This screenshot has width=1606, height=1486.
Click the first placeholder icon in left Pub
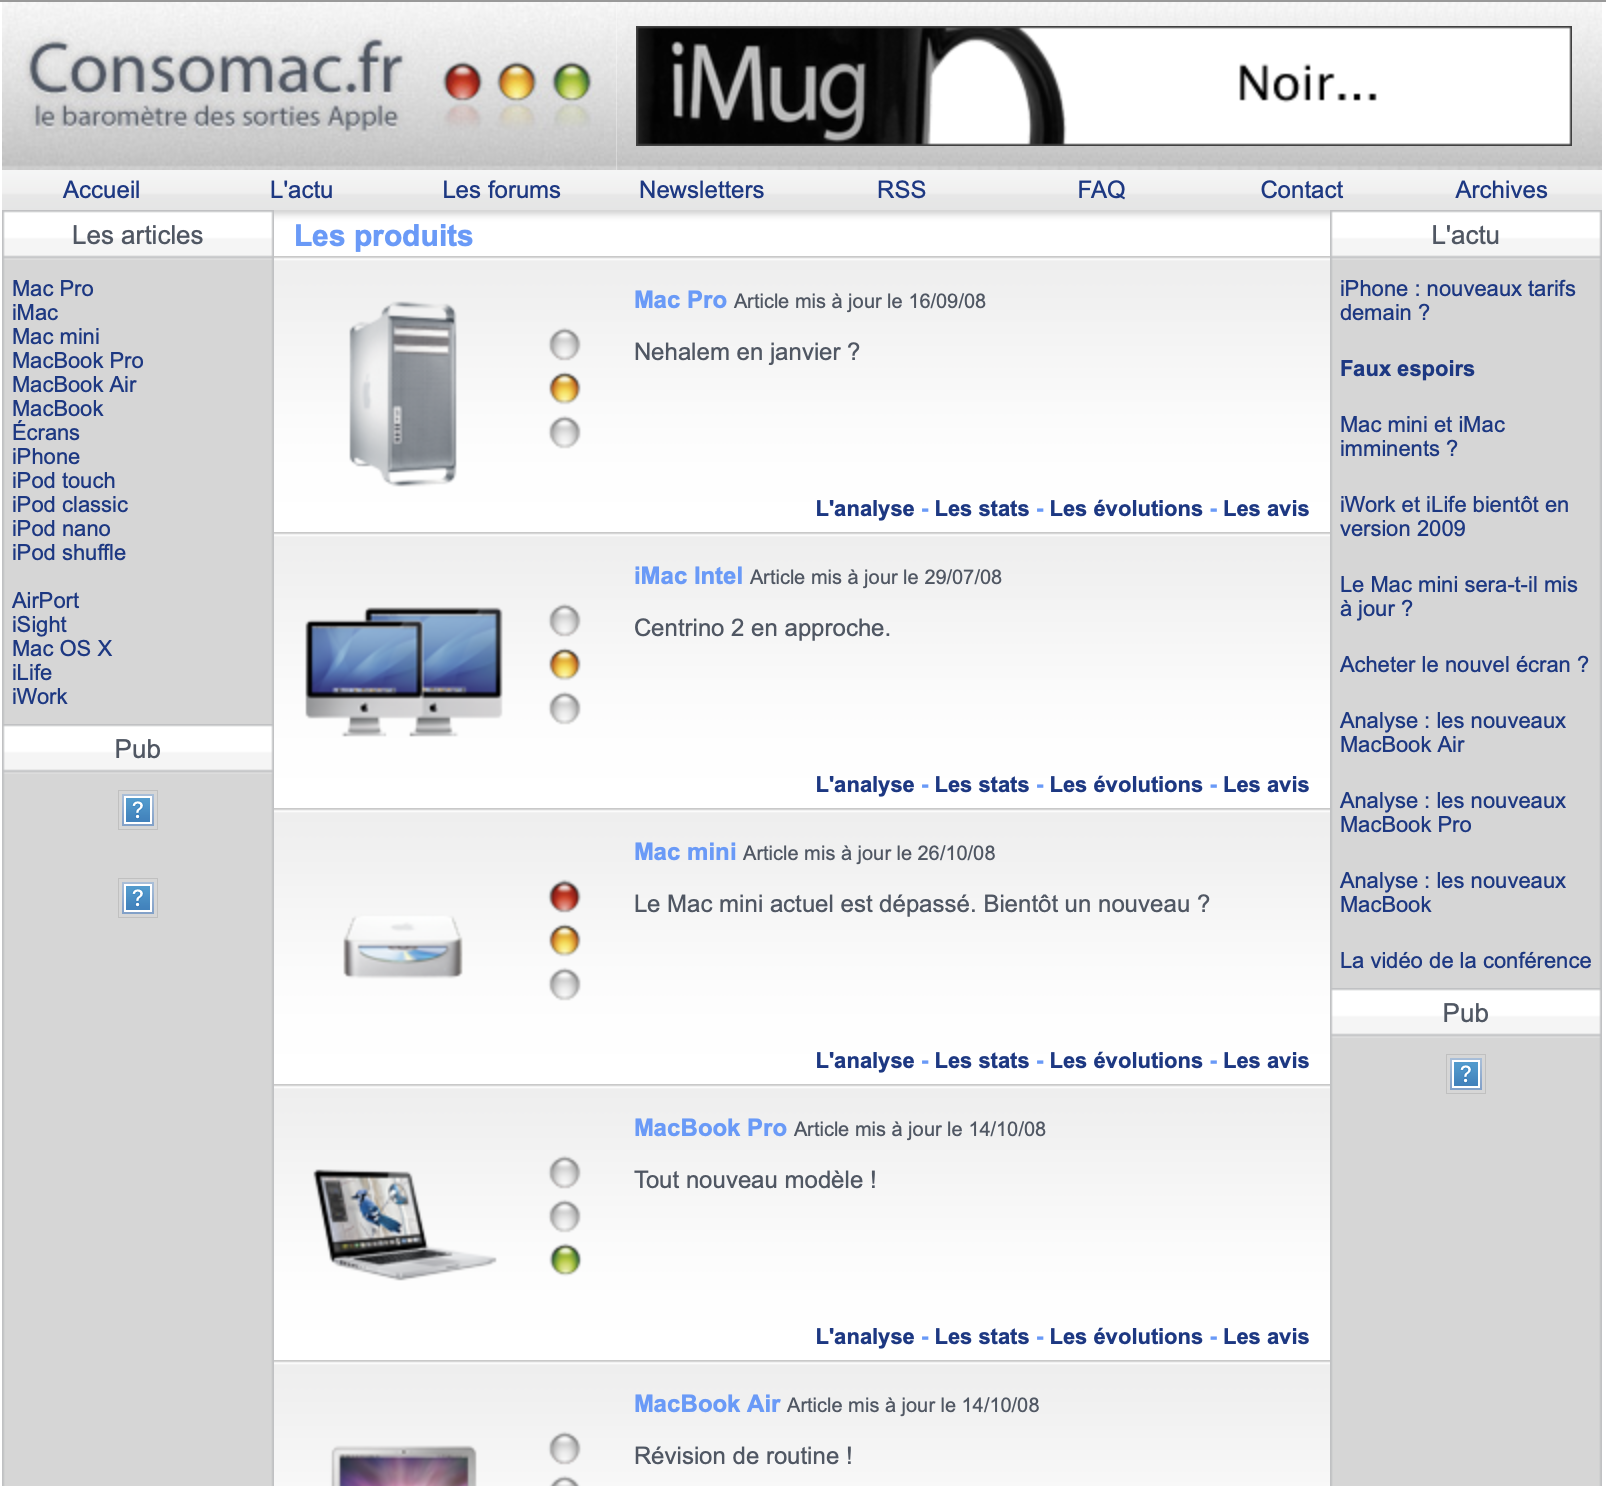point(138,810)
